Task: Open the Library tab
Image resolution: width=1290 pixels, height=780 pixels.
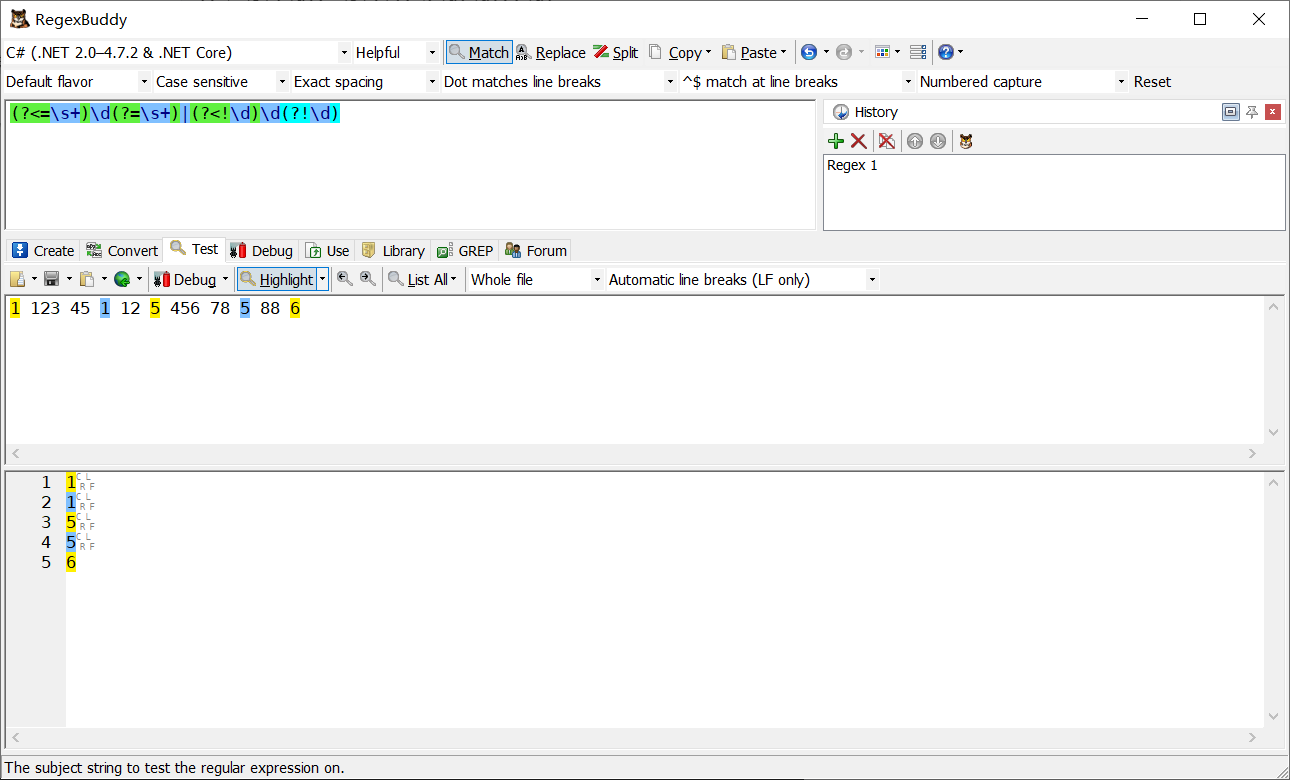Action: coord(393,250)
